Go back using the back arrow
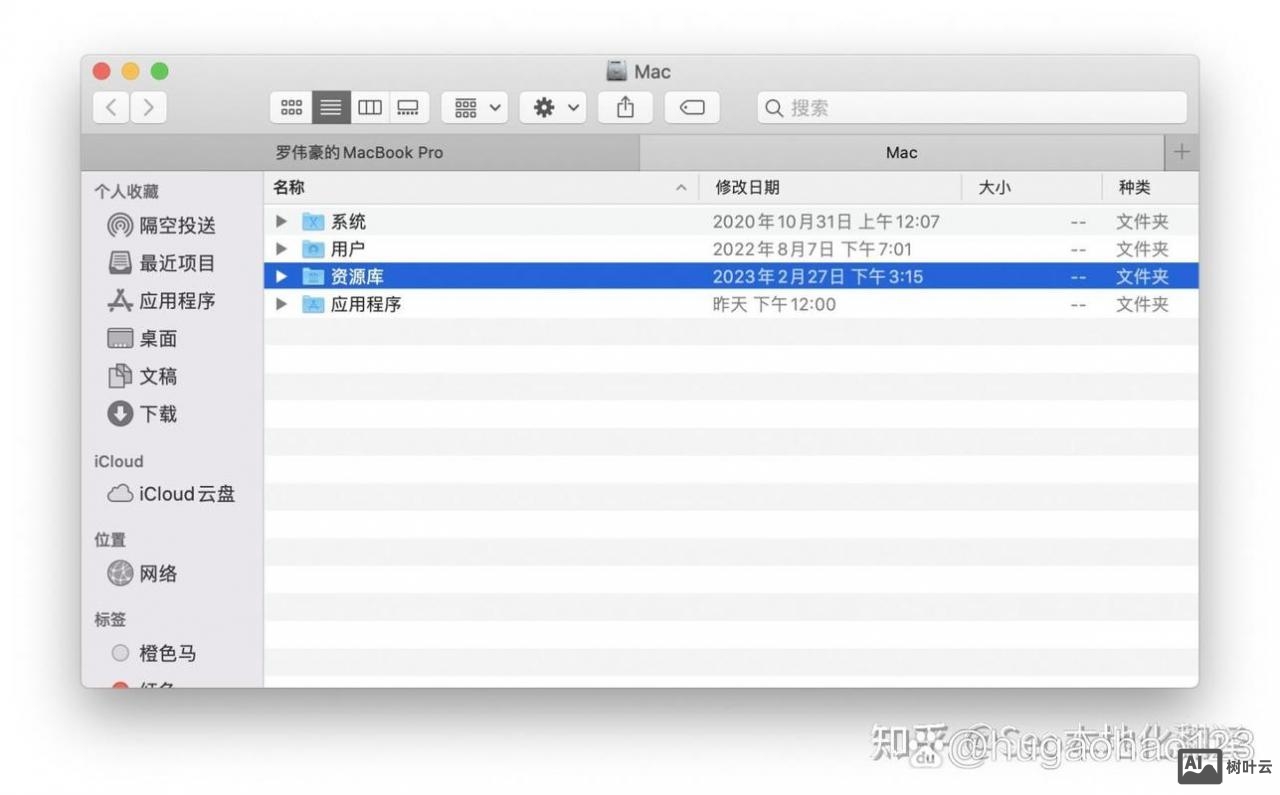1280x795 pixels. 111,107
